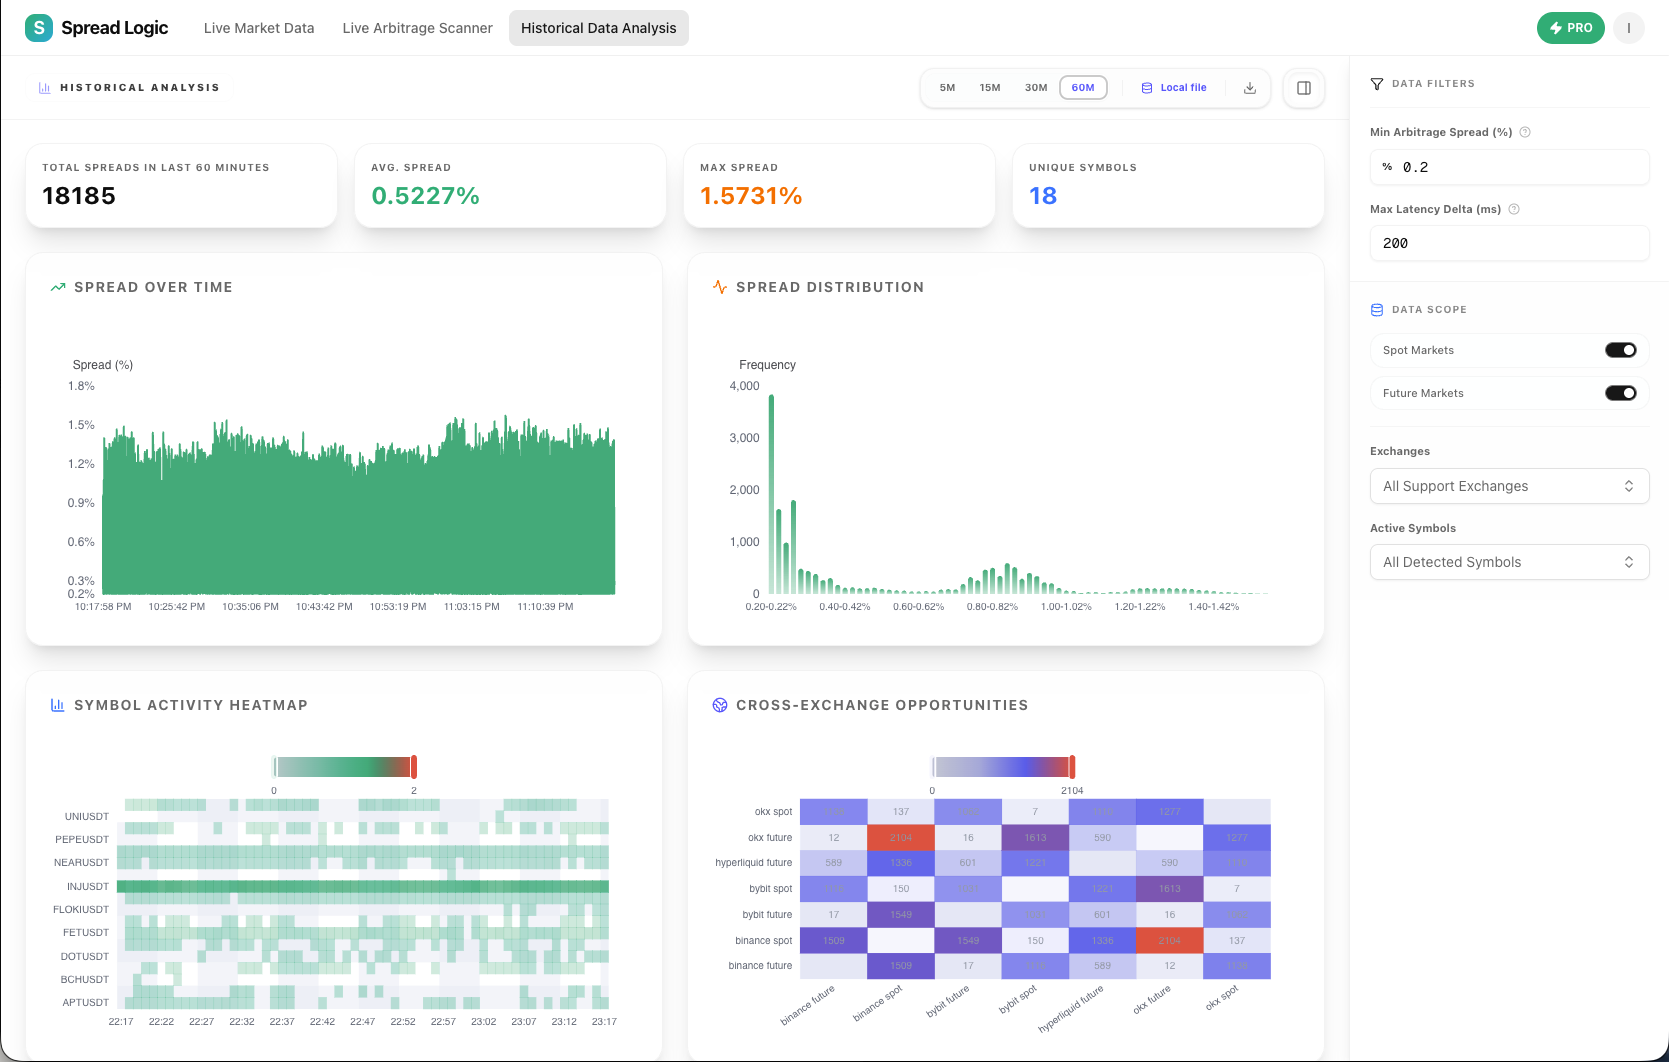This screenshot has width=1669, height=1062.
Task: Select the 15M time range
Action: [990, 87]
